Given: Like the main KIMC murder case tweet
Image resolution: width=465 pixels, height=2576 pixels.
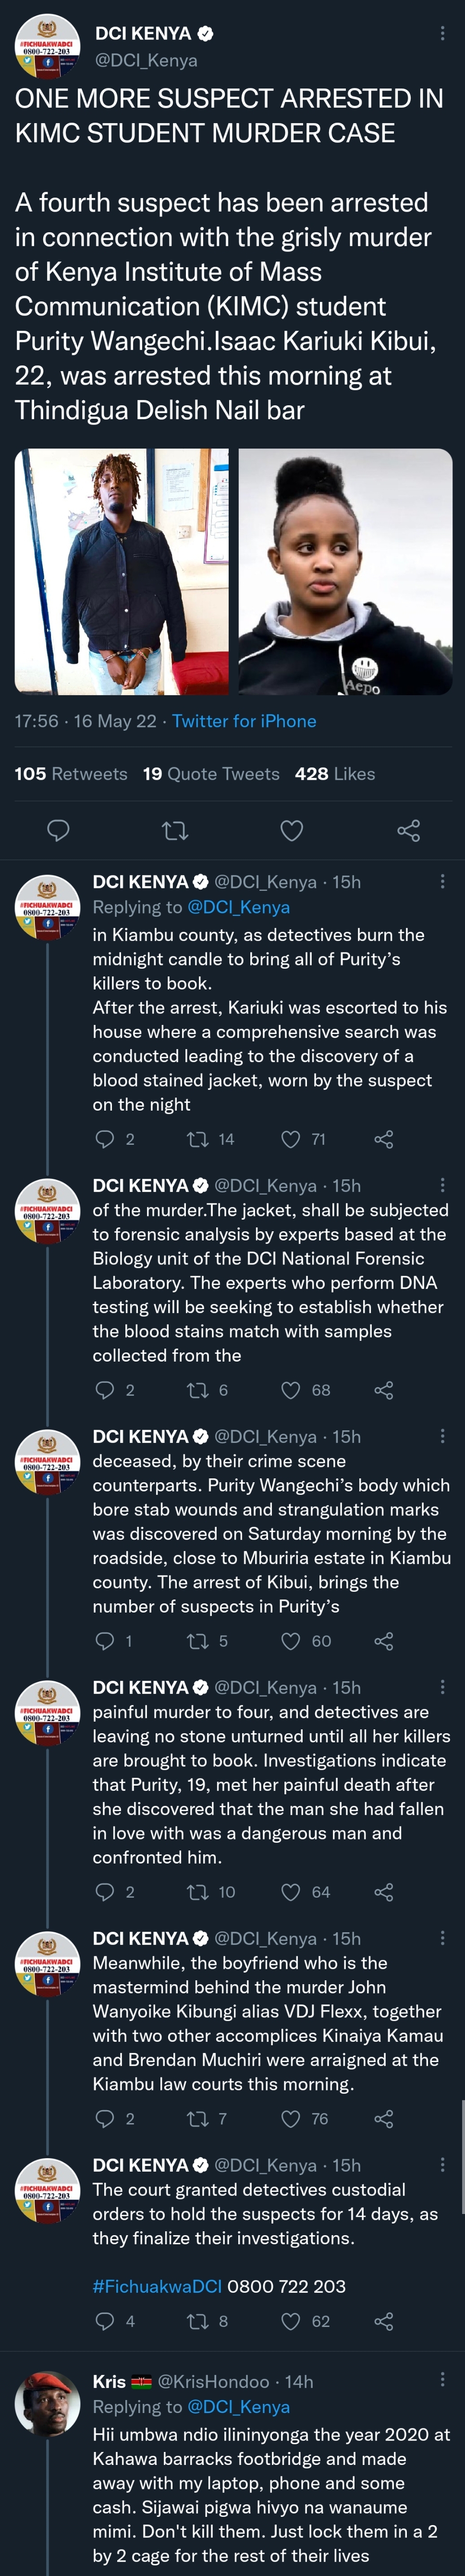Looking at the screenshot, I should [x=291, y=830].
